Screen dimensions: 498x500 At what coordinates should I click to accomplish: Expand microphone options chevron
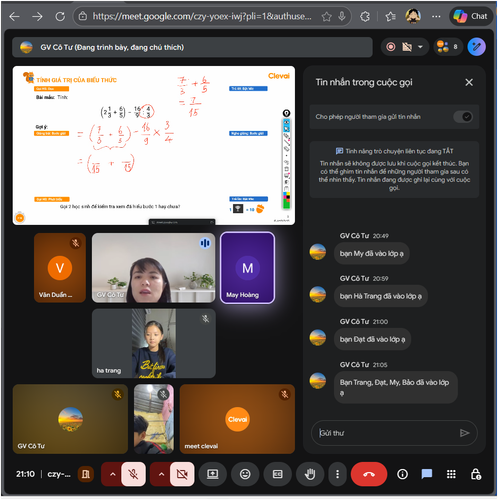click(113, 474)
